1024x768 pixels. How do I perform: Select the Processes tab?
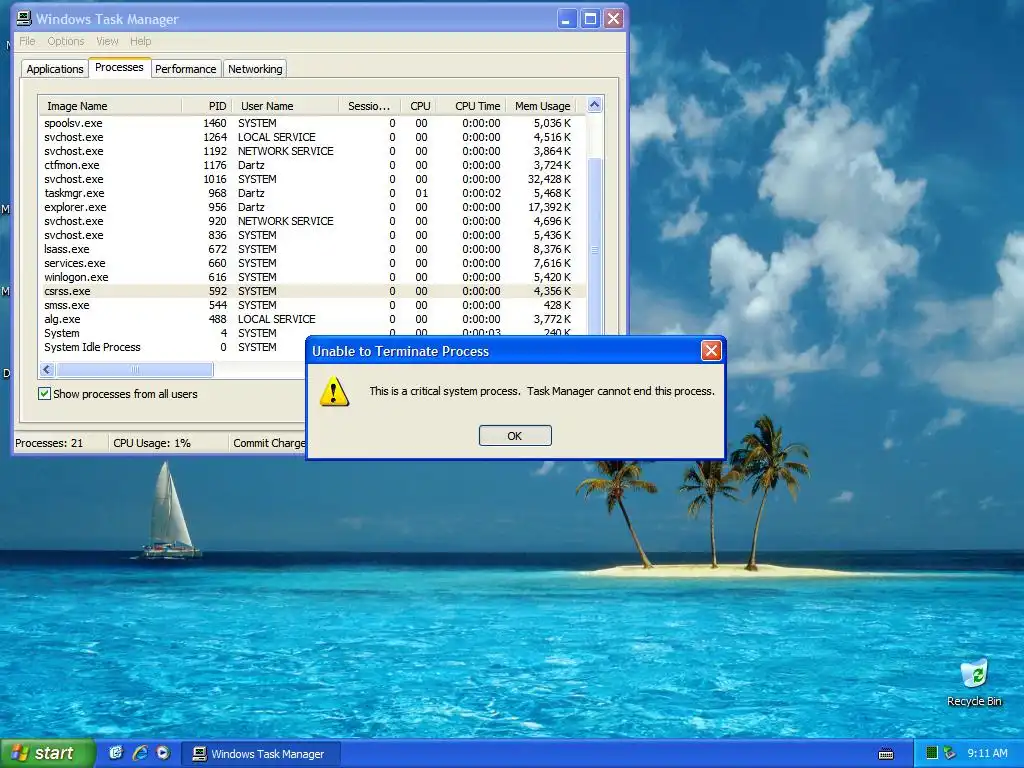(119, 67)
